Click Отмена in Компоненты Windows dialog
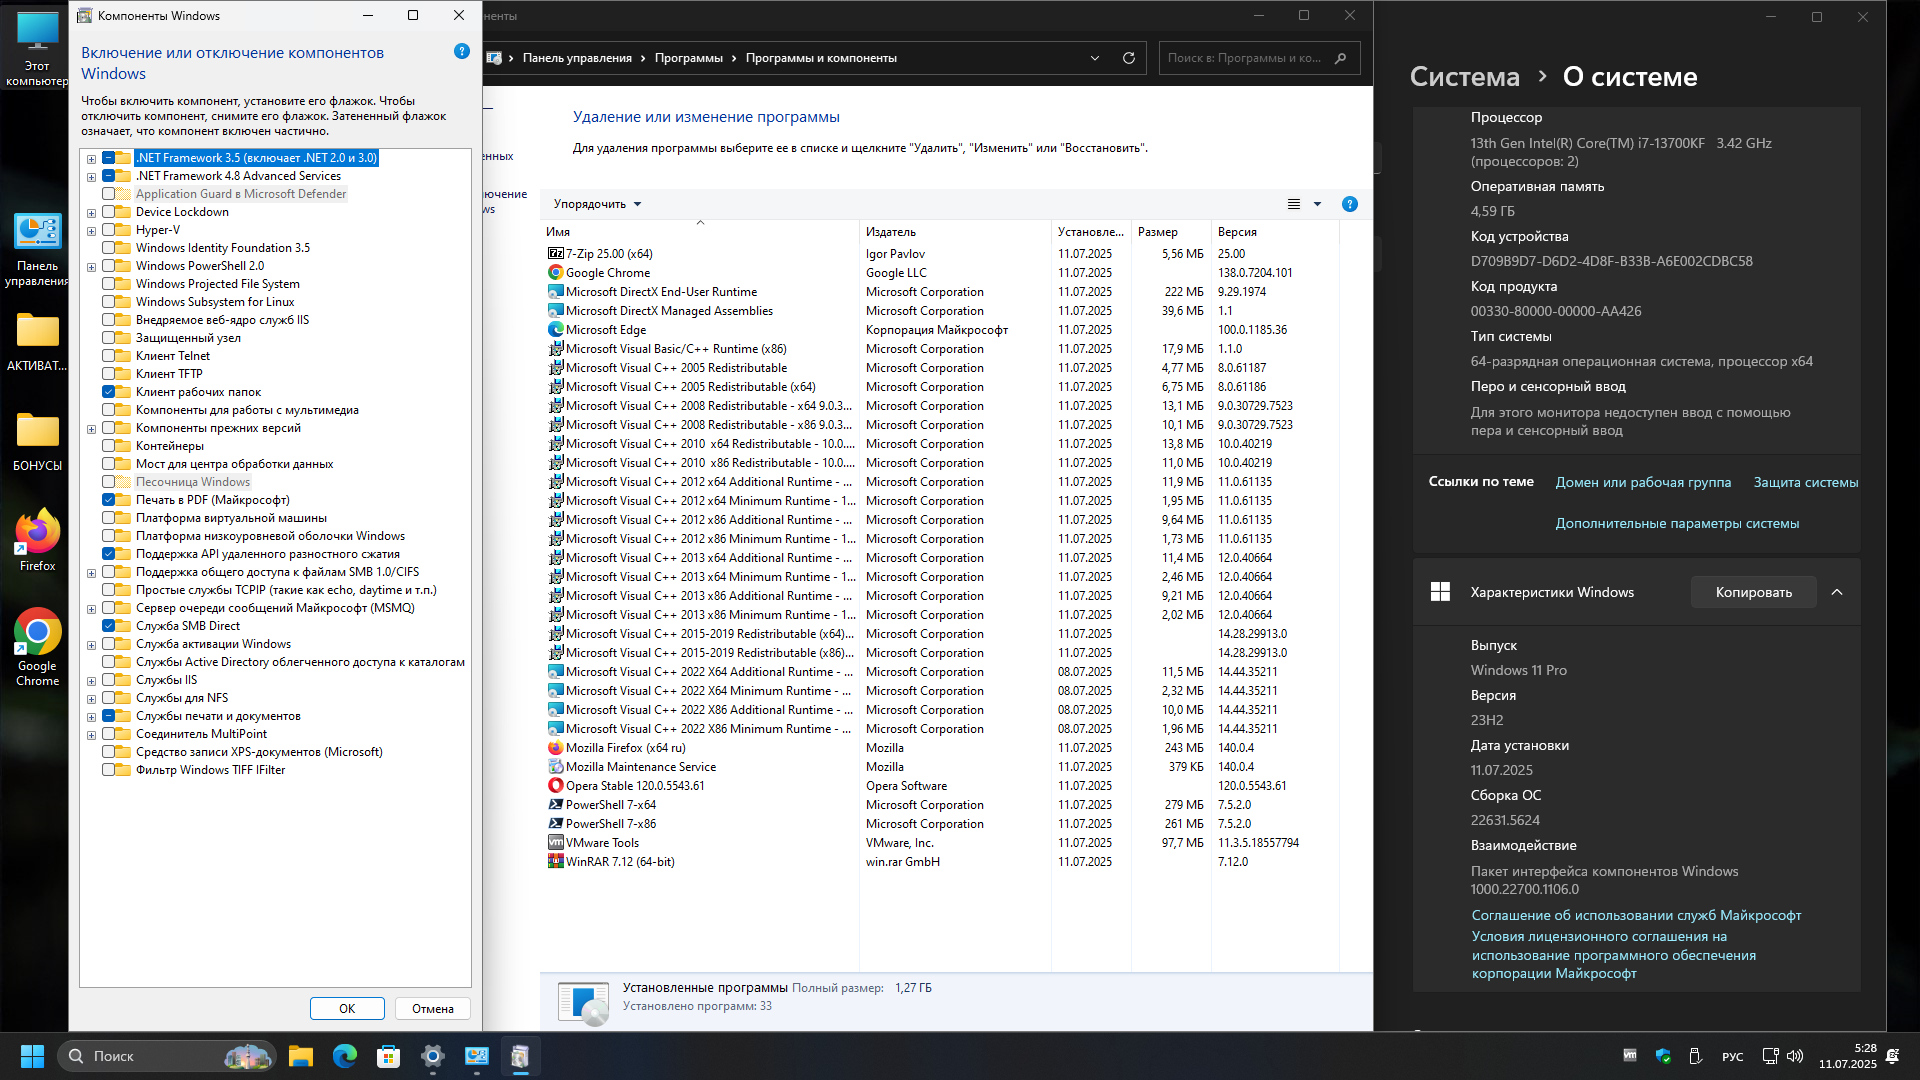 (x=433, y=1008)
